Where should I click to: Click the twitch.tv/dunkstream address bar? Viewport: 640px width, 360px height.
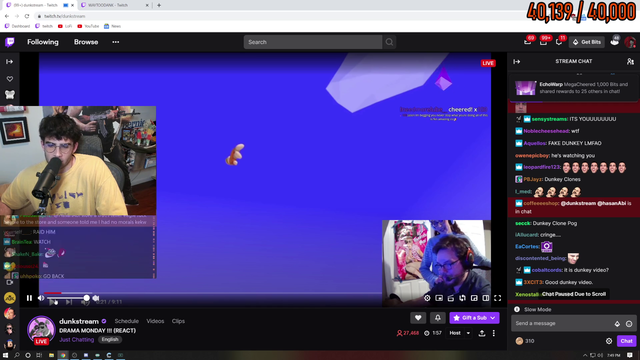[x=64, y=16]
